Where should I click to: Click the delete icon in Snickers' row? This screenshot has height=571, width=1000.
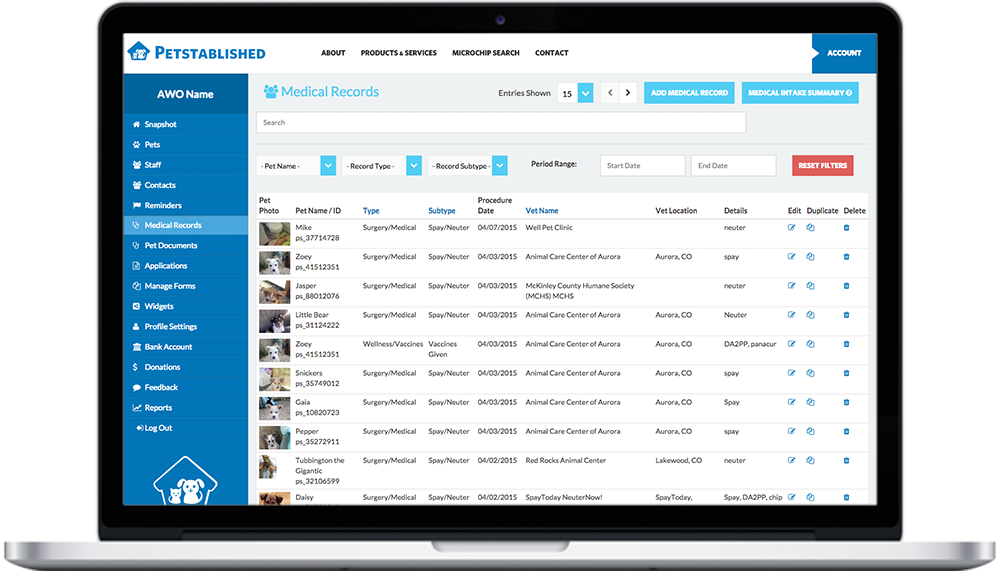point(846,373)
